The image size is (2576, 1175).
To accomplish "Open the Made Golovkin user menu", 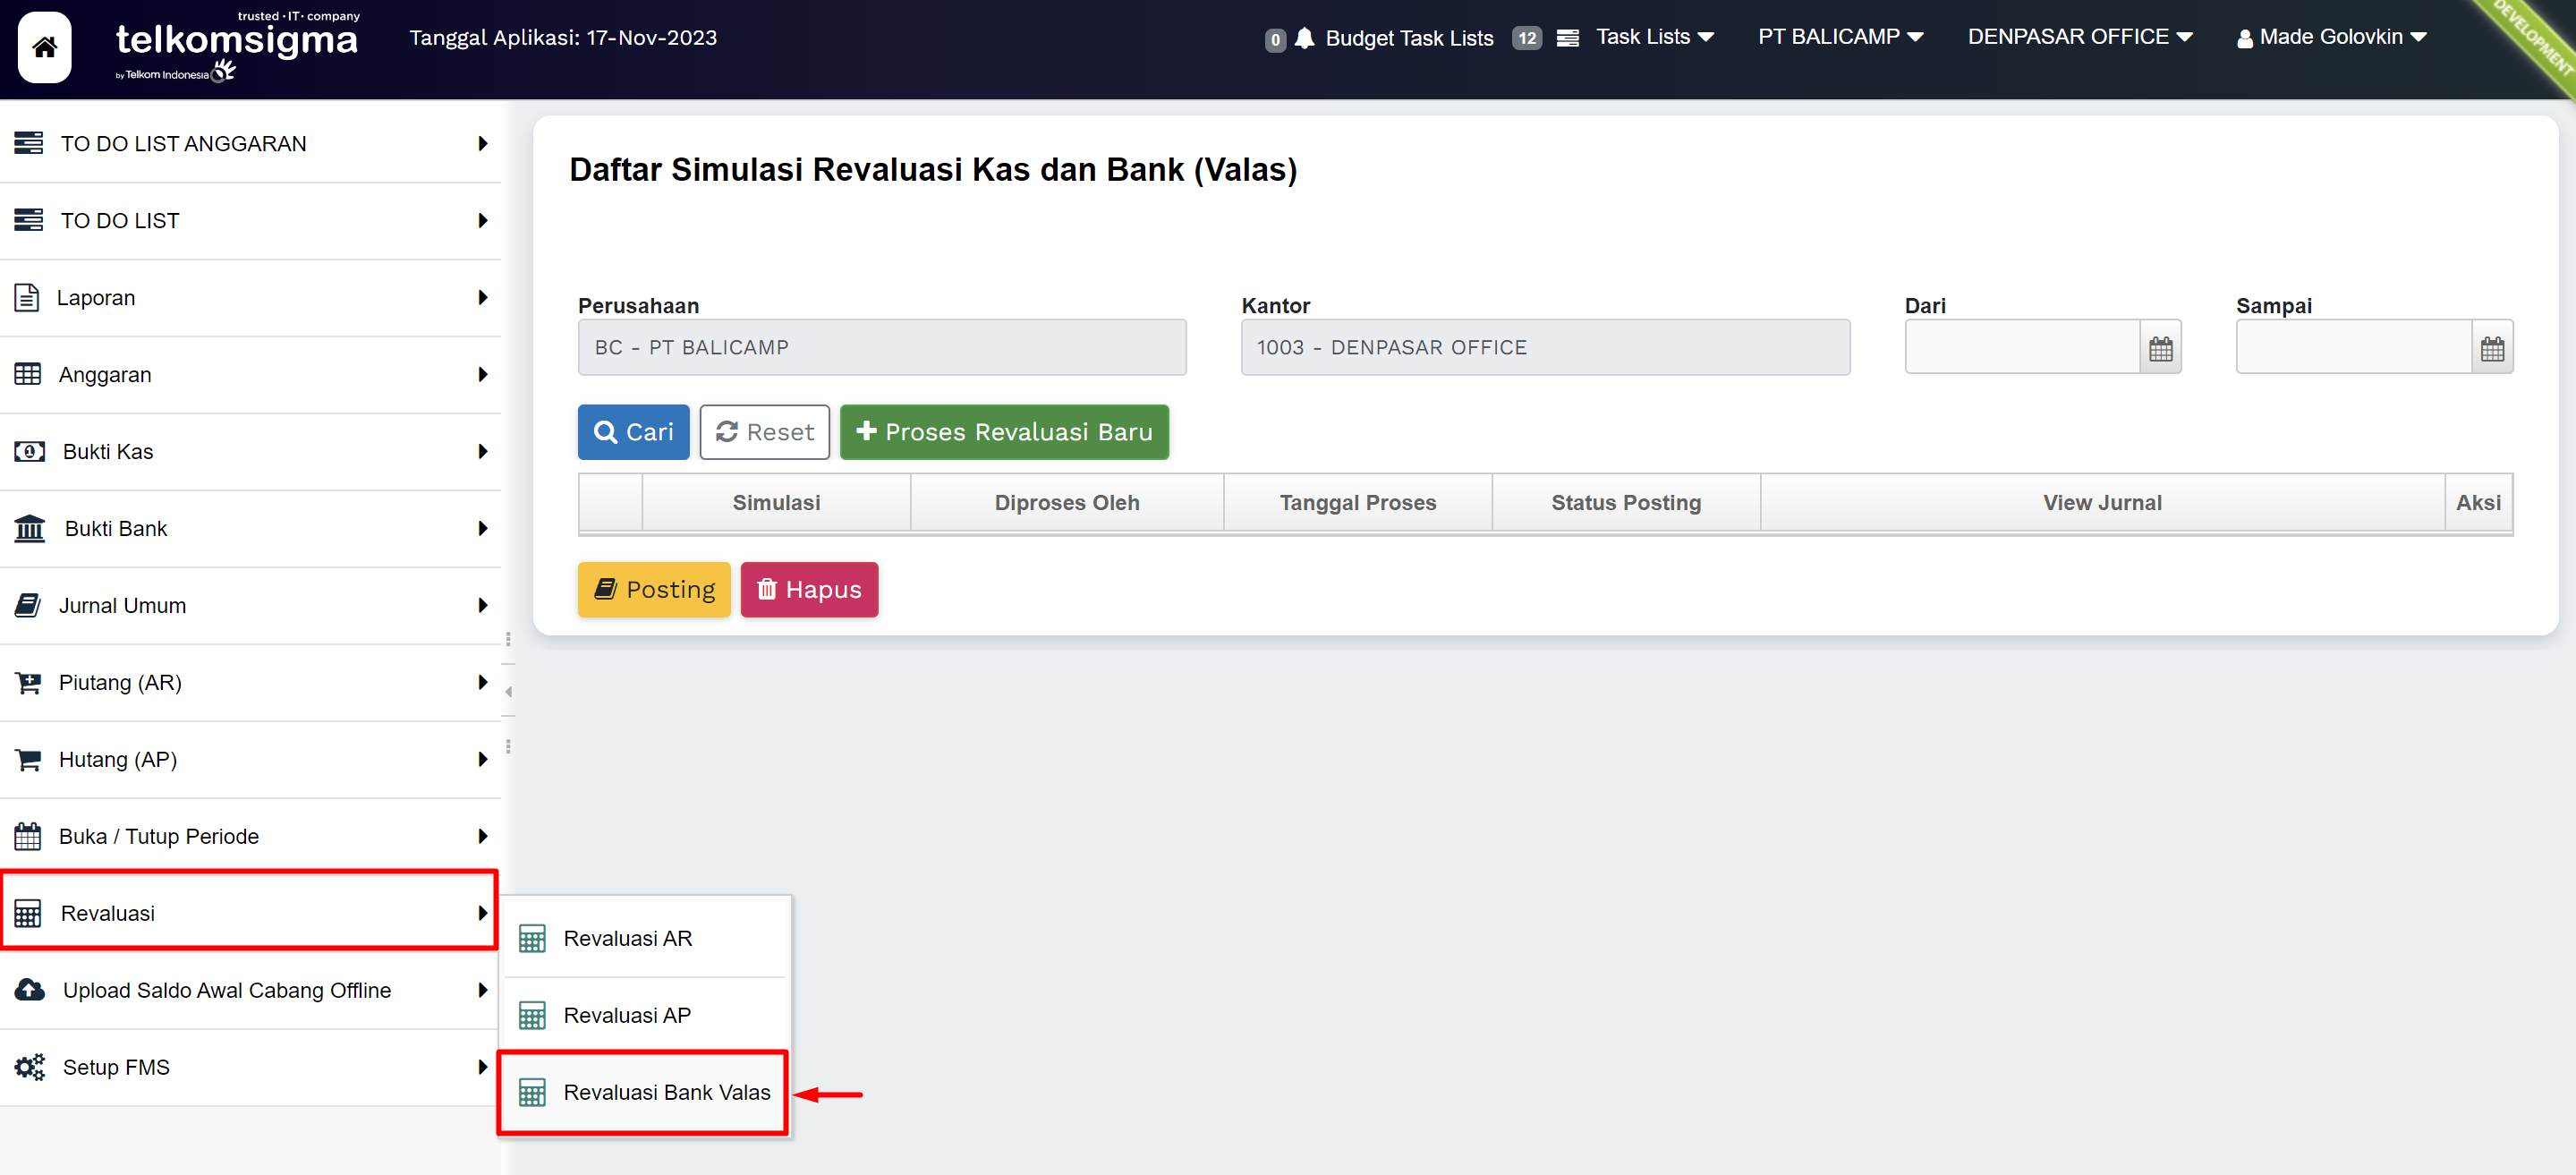I will (2331, 37).
